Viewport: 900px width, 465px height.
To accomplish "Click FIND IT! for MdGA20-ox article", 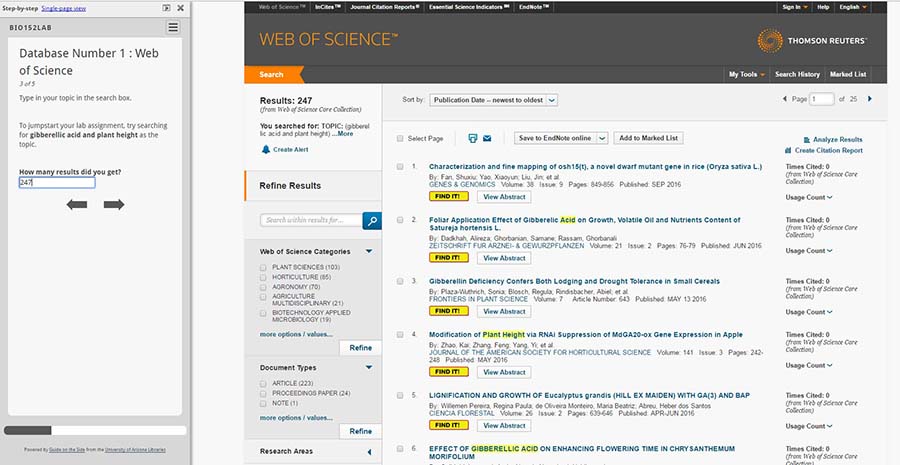I will pos(449,372).
